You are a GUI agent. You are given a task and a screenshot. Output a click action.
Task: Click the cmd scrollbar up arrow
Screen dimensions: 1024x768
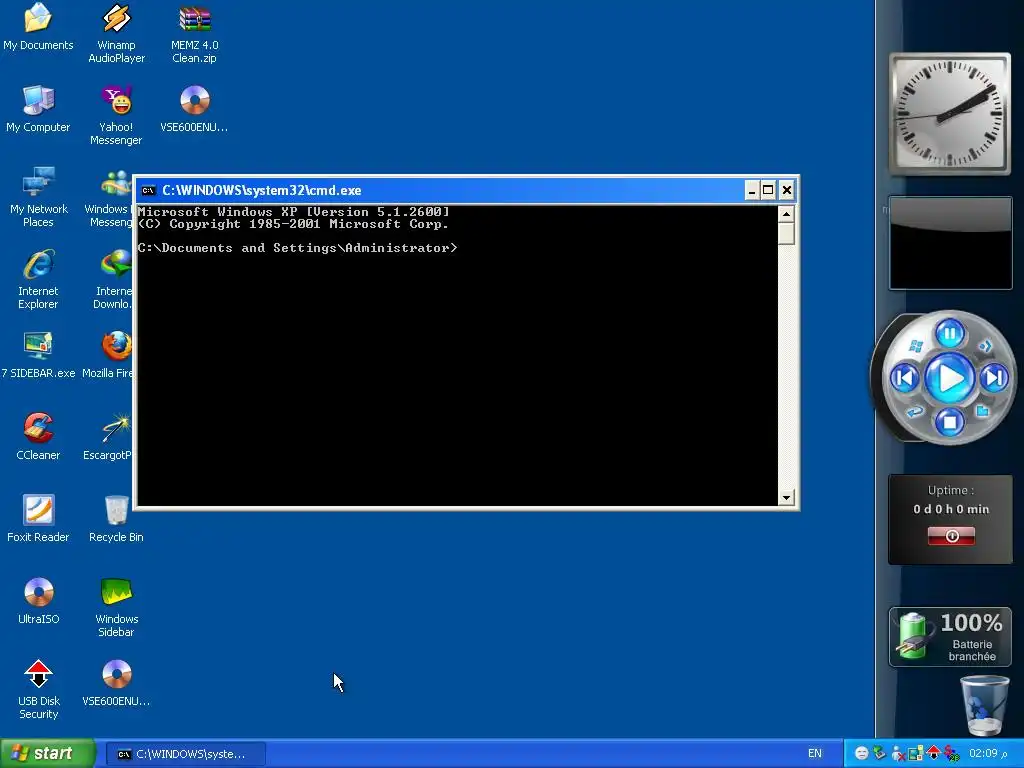786,214
